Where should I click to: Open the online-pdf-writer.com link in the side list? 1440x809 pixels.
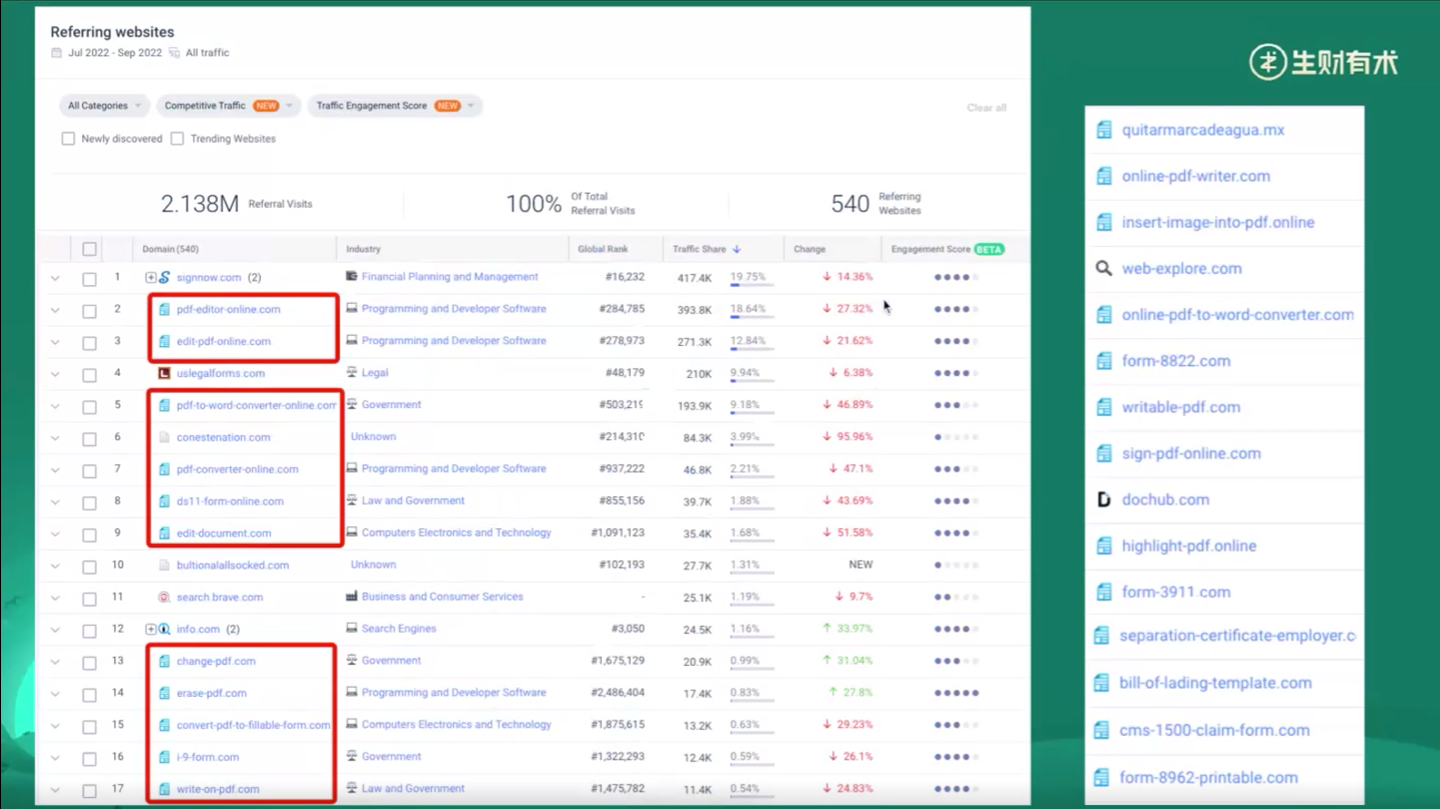(x=1196, y=176)
